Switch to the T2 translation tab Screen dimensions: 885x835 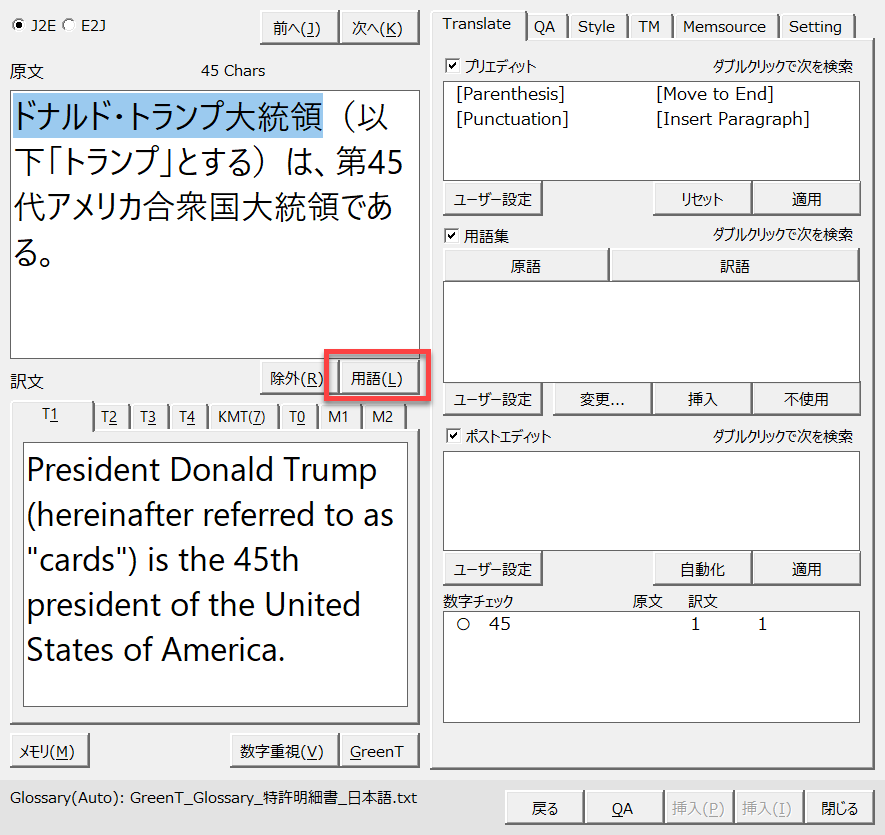tap(109, 417)
